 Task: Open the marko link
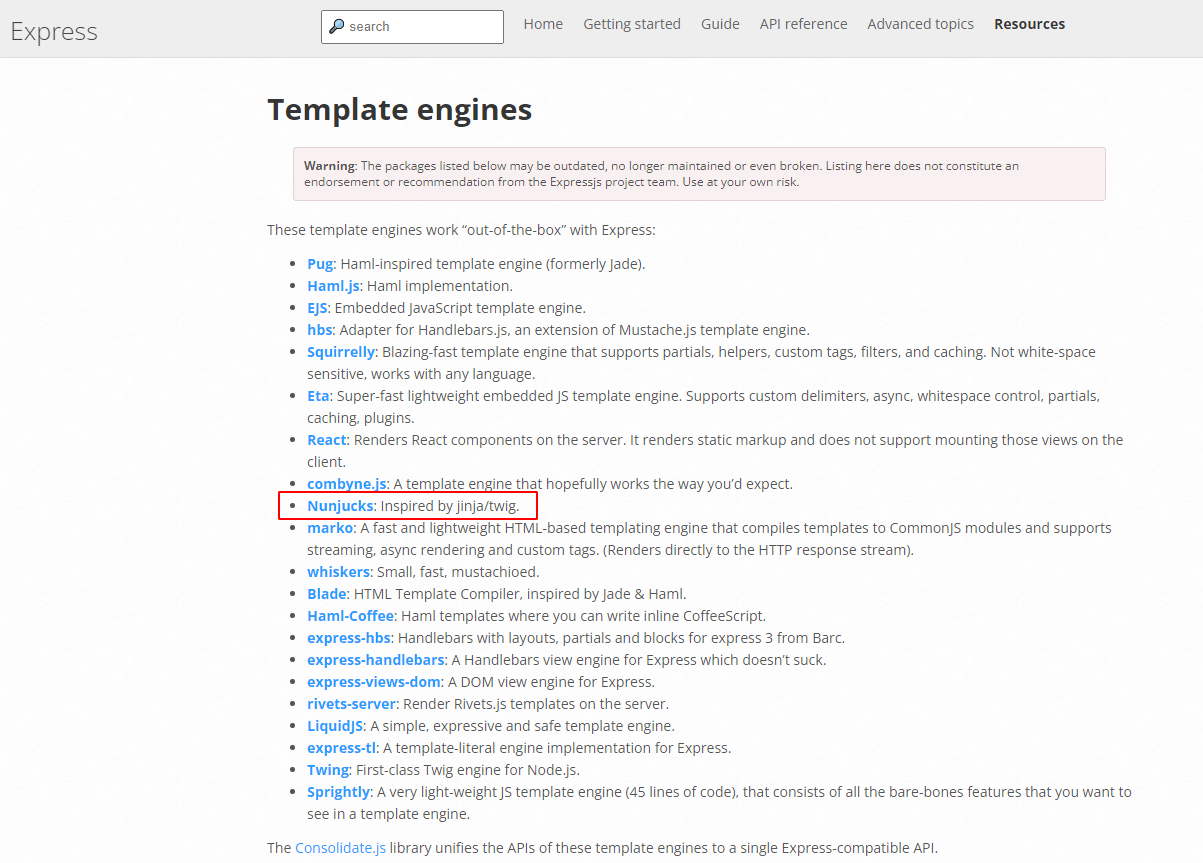click(330, 528)
